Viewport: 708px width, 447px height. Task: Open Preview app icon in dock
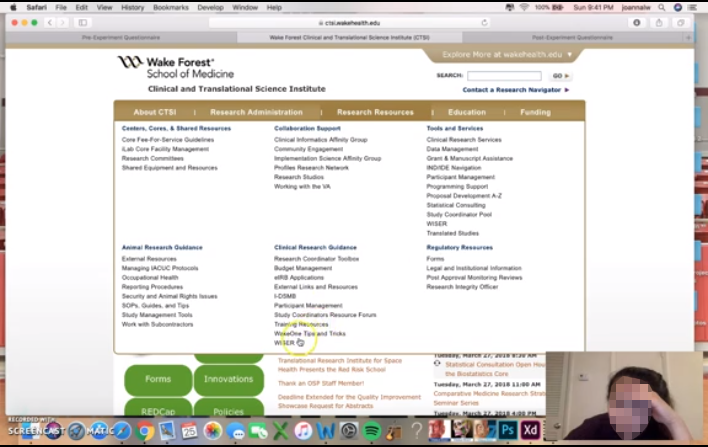tap(167, 431)
